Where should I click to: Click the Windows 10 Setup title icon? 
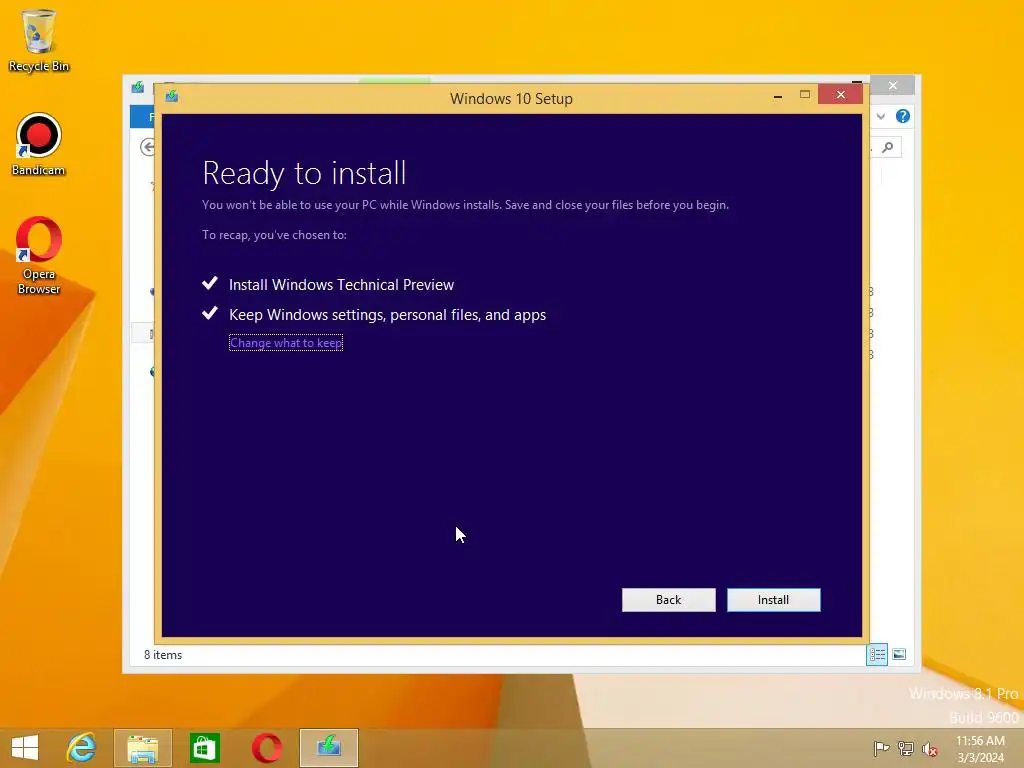pos(172,96)
